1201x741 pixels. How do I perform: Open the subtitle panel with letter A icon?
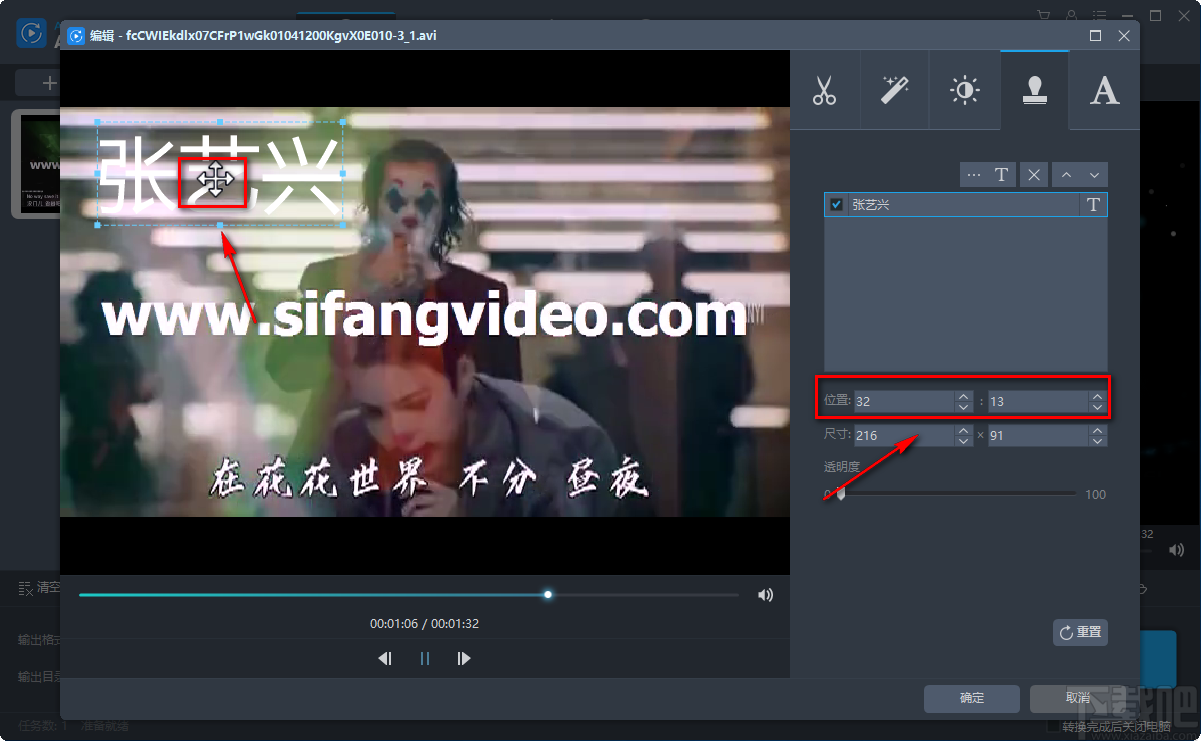point(1103,90)
